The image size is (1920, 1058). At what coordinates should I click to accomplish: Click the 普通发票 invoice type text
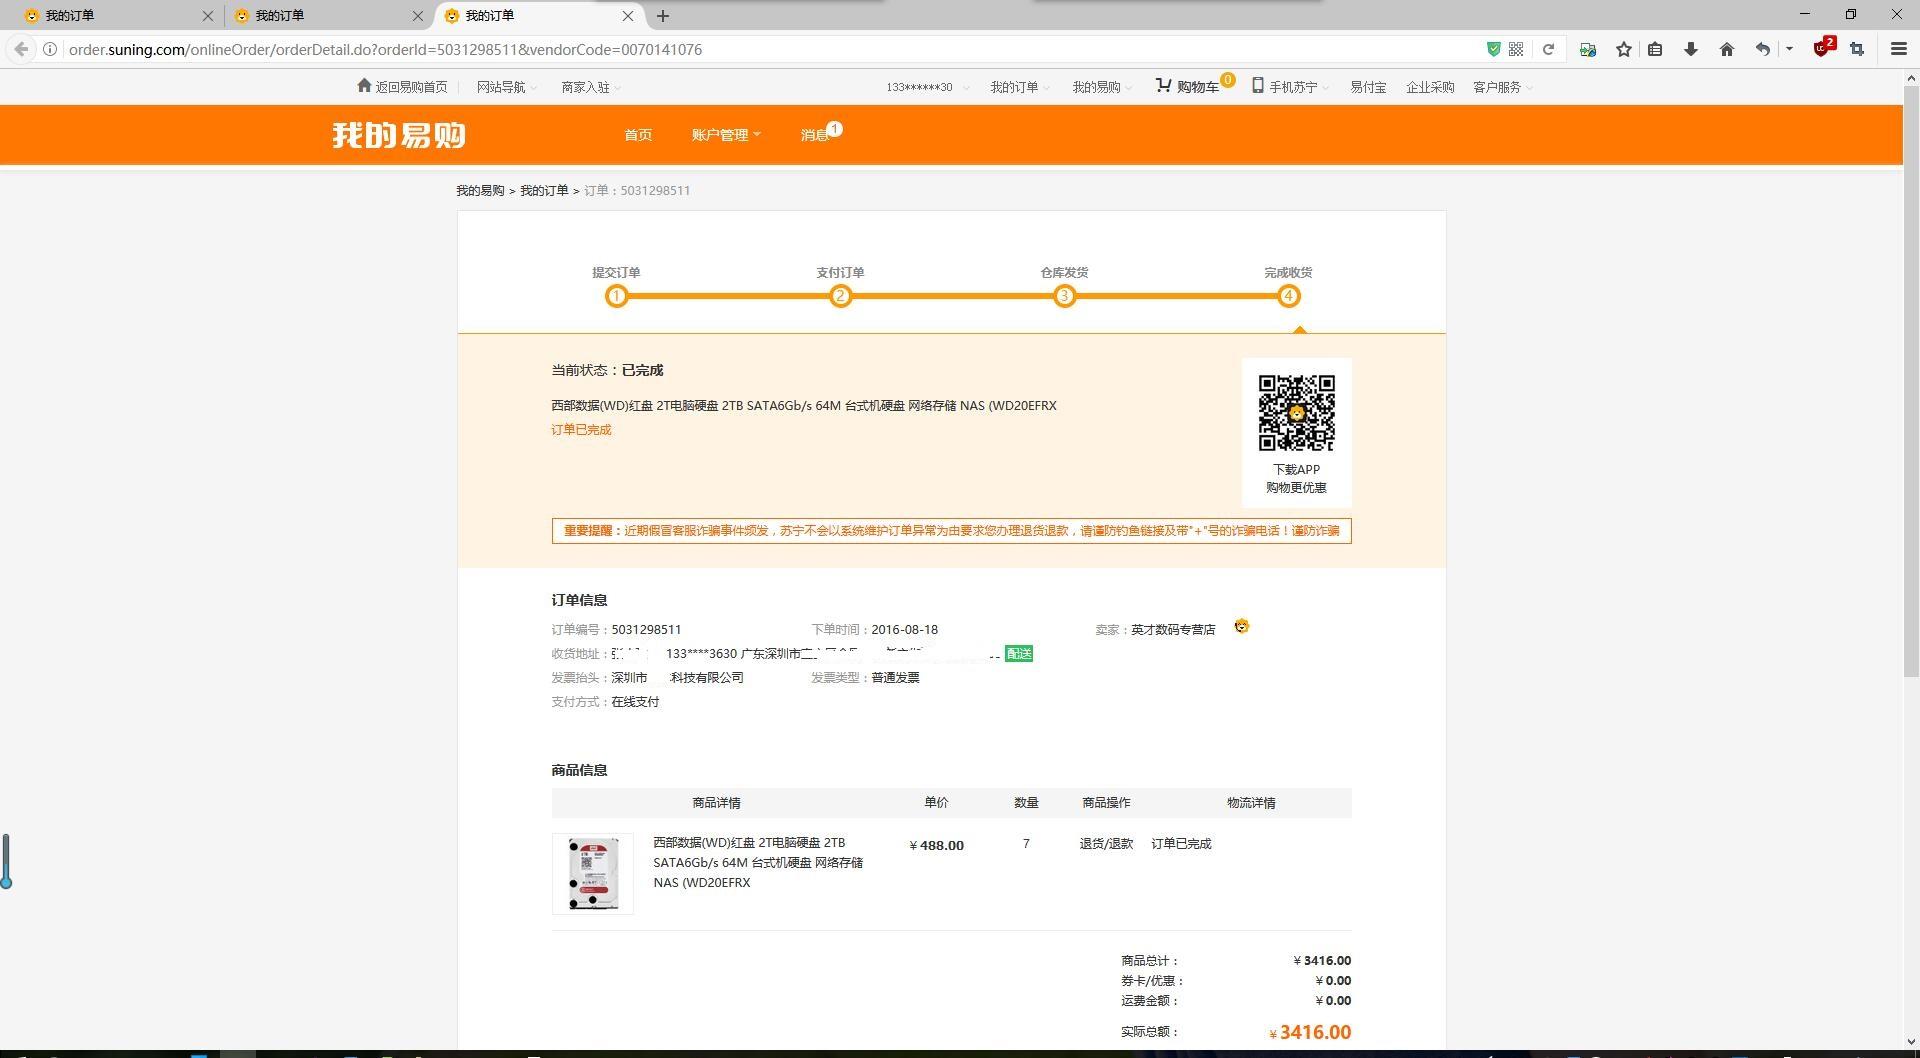[x=895, y=678]
